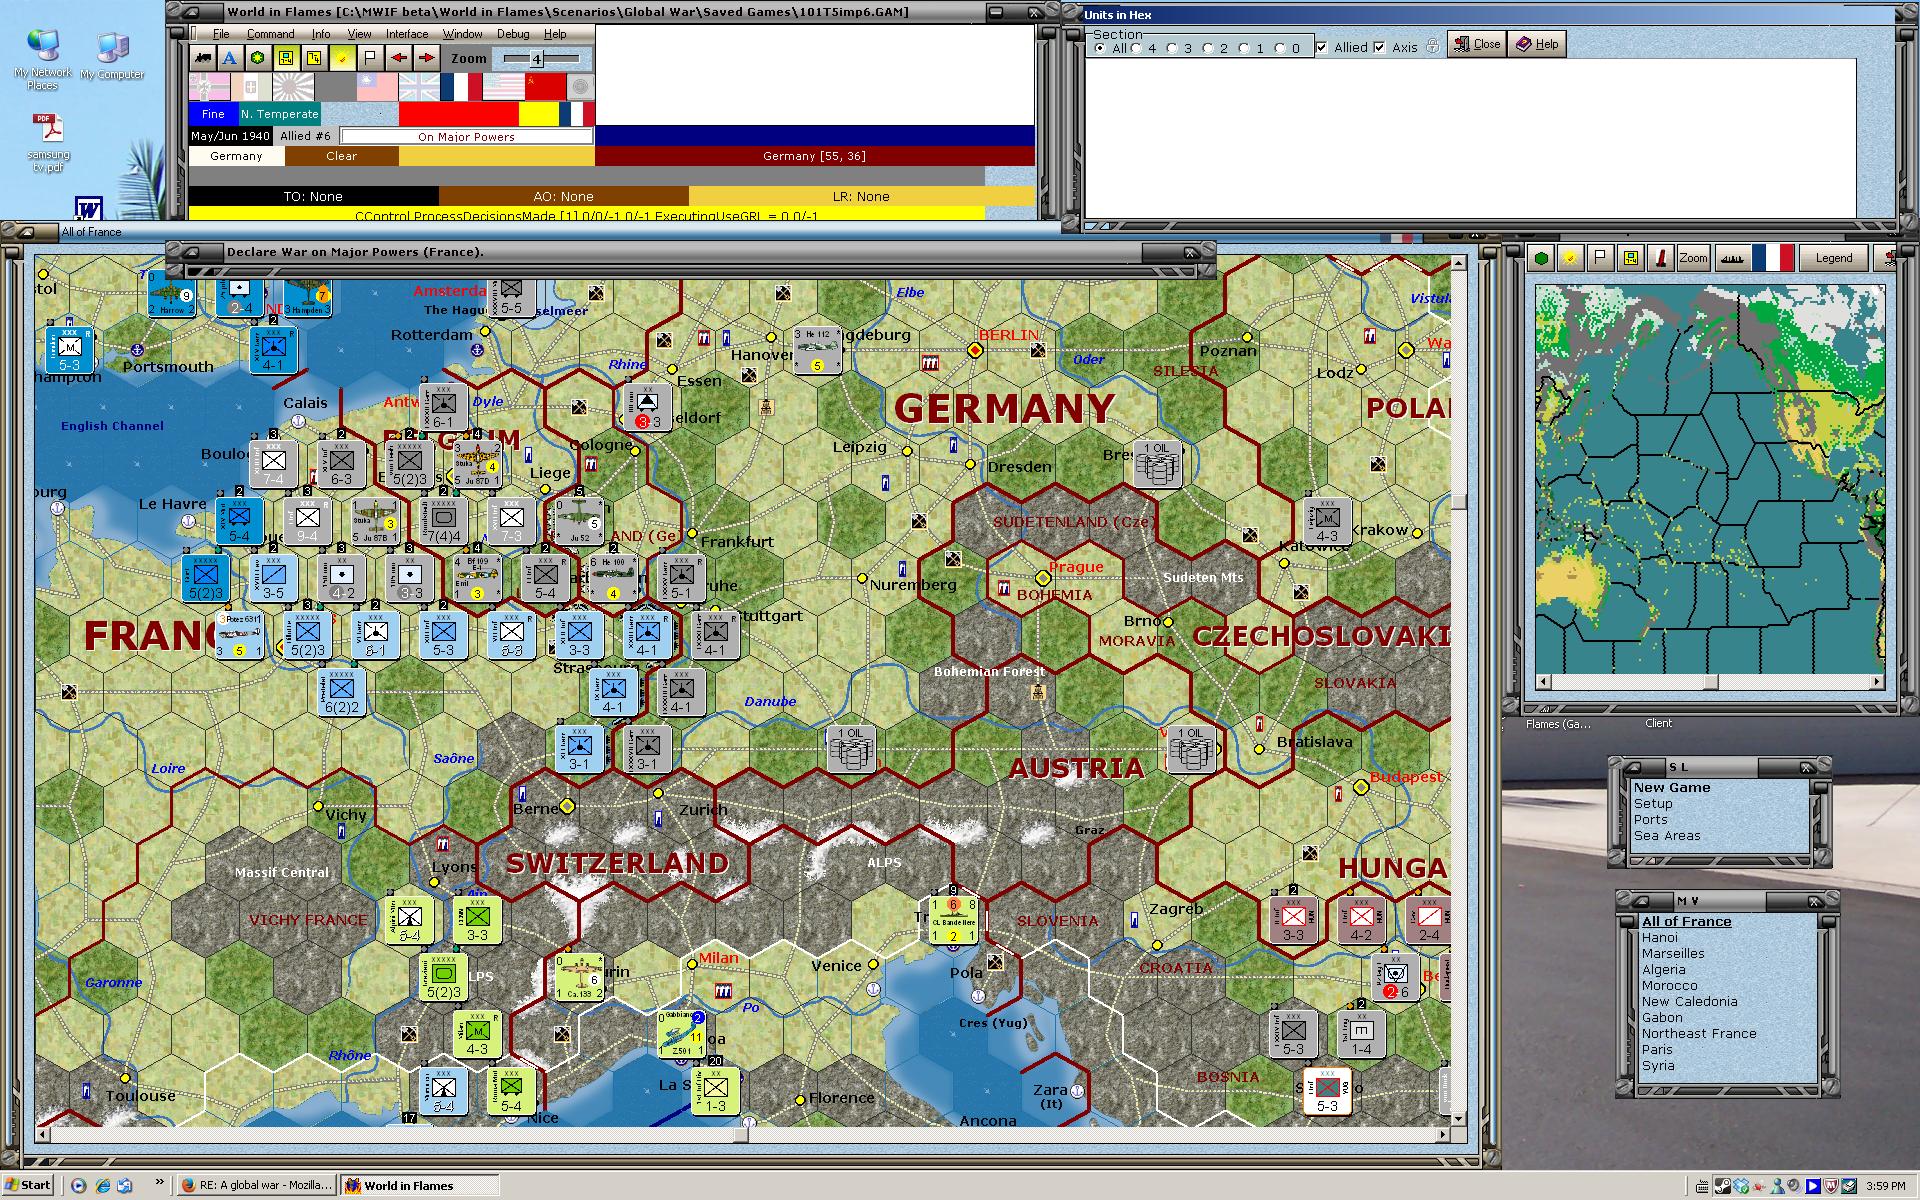The width and height of the screenshot is (1920, 1200).
Task: Click the globe map horizontal scrollbar
Action: click(1711, 682)
